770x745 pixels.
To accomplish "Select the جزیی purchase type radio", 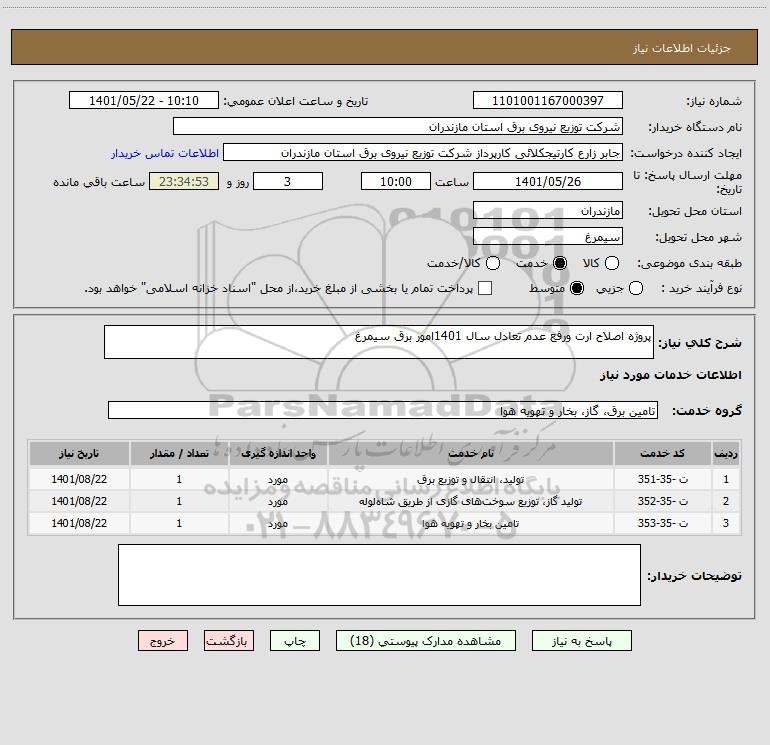I will click(x=635, y=288).
